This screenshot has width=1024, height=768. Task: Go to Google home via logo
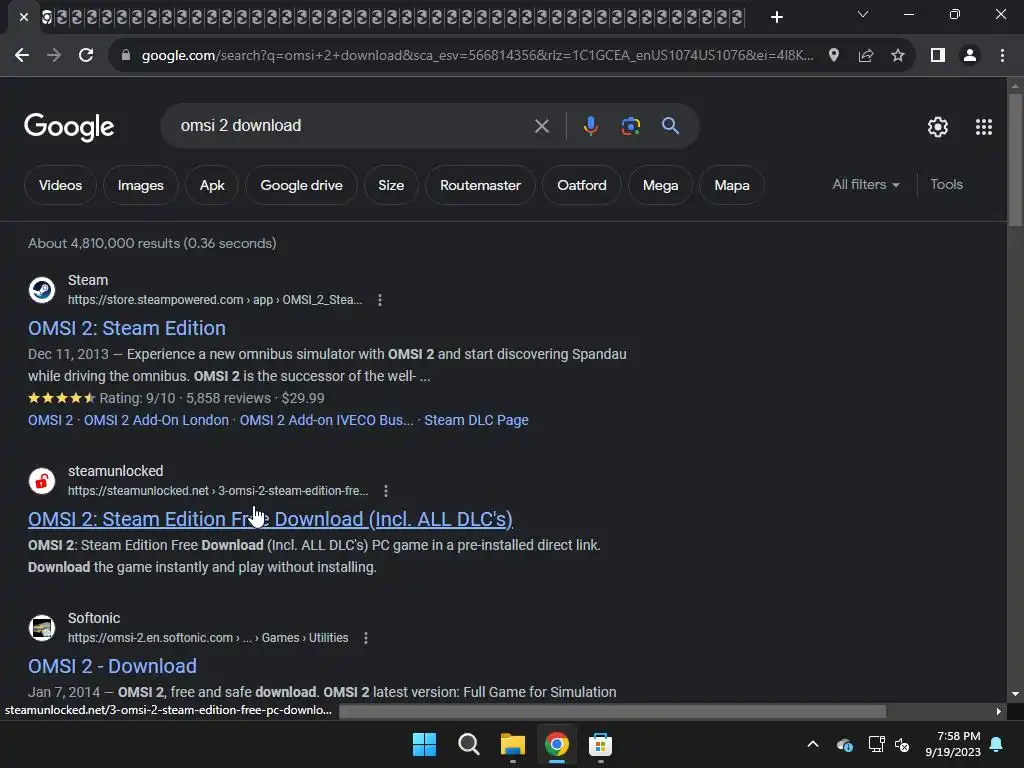(69, 127)
